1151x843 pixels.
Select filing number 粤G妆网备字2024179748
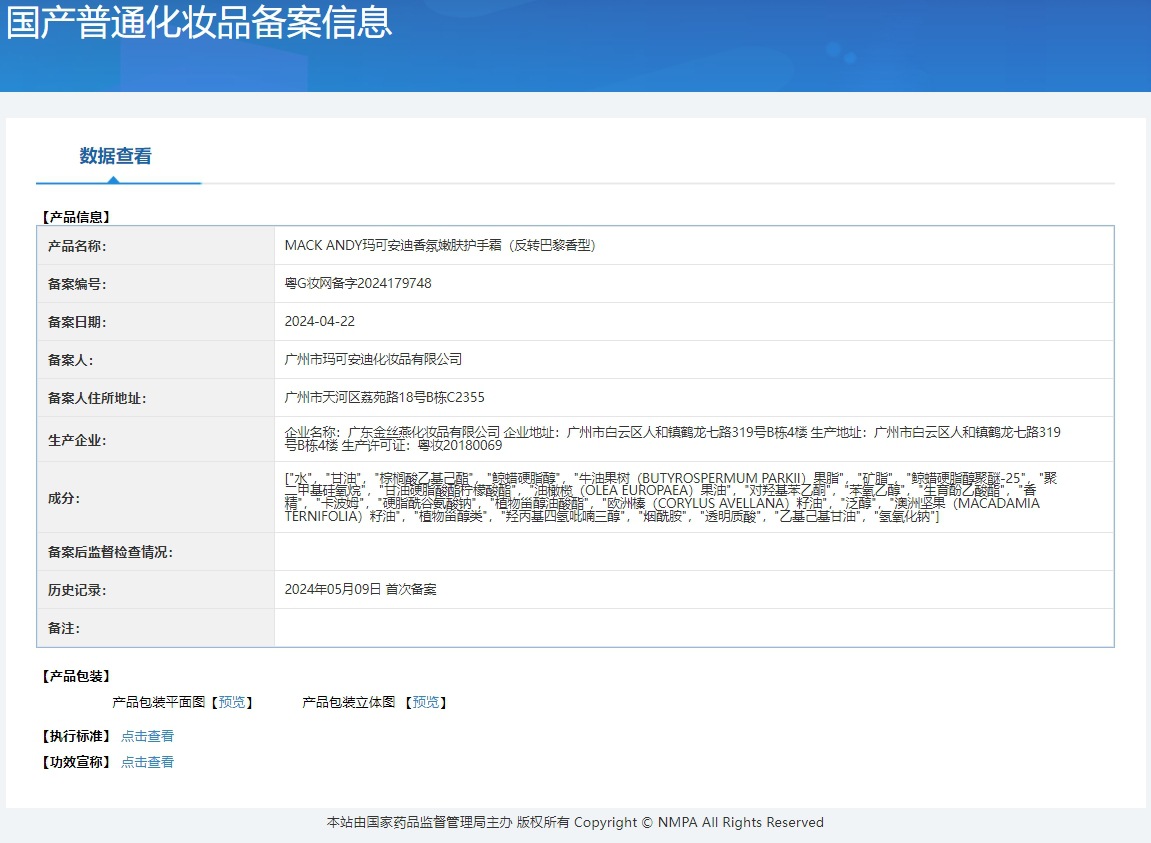(358, 283)
